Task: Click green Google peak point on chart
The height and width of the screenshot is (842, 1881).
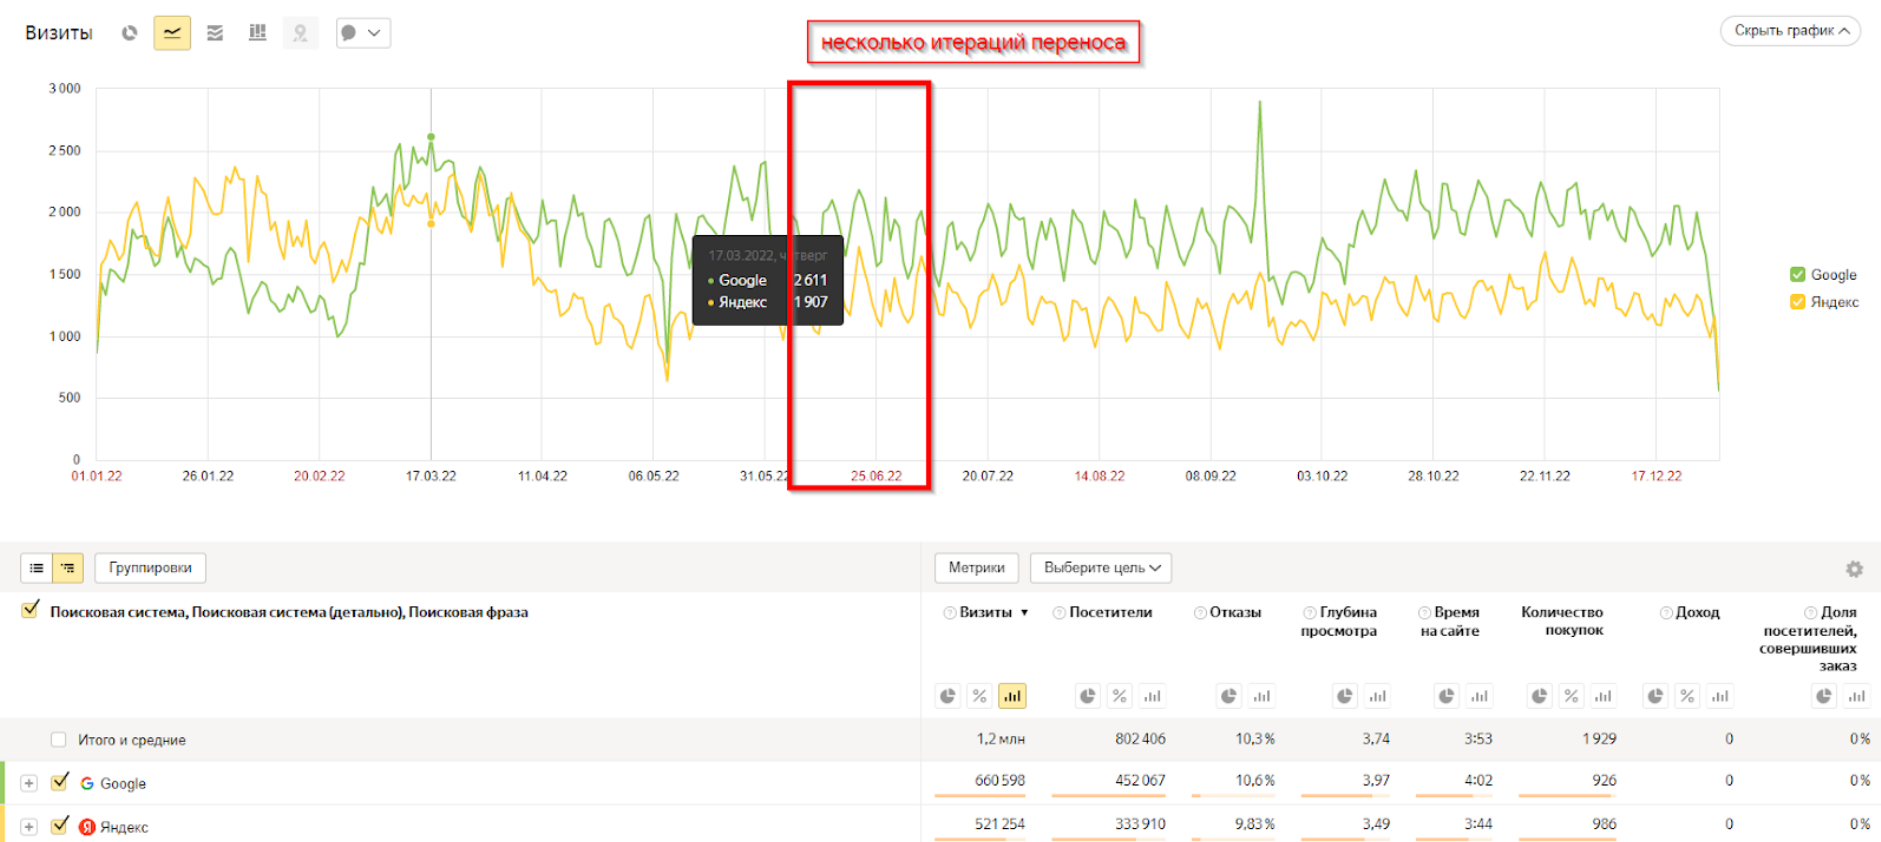Action: pos(431,136)
